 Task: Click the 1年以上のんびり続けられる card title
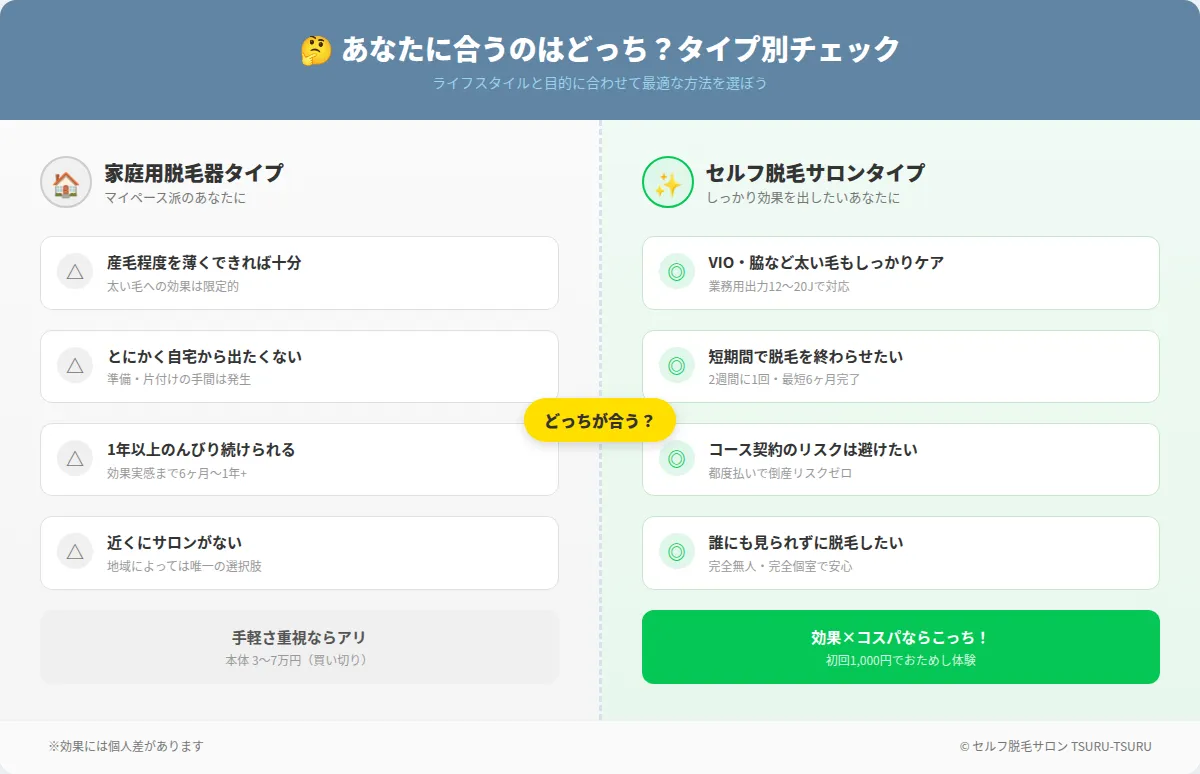tap(201, 450)
